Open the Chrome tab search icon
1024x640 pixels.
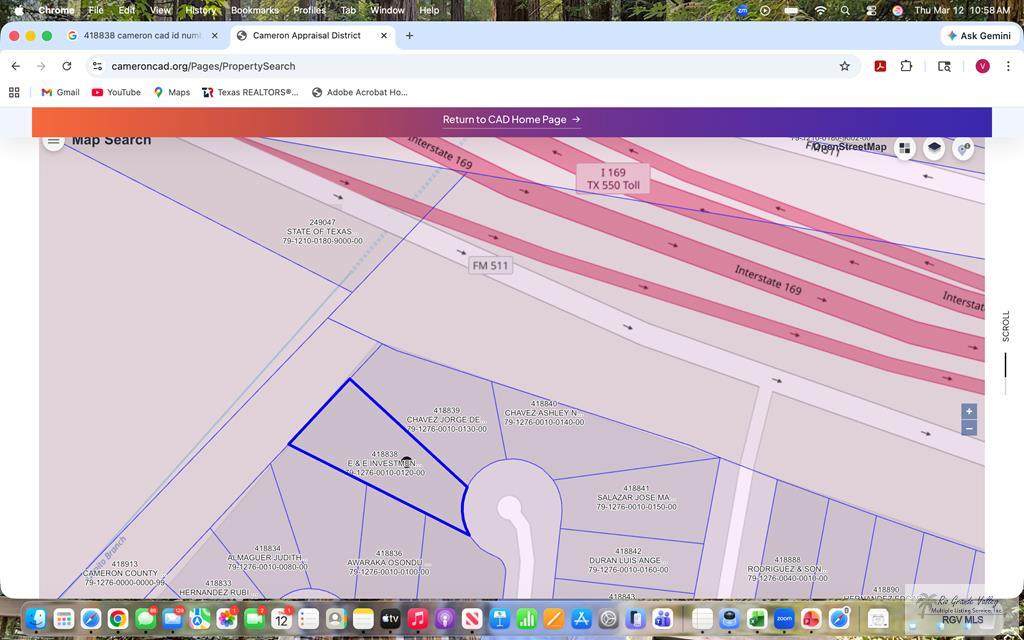coord(944,66)
